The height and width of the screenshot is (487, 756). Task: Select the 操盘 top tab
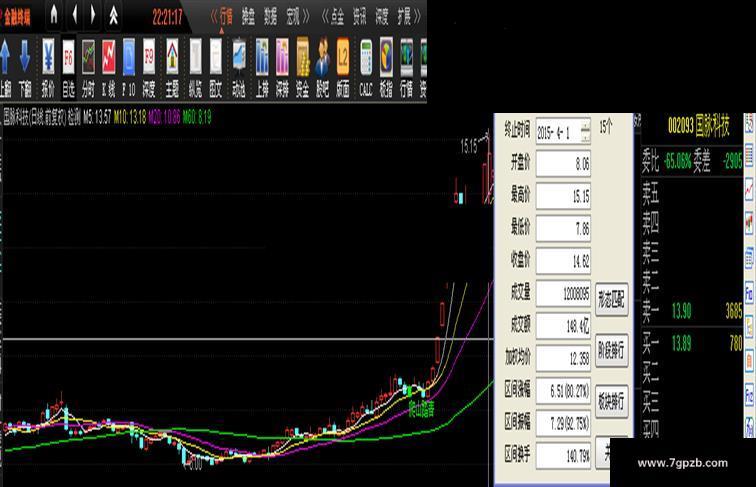click(x=248, y=17)
